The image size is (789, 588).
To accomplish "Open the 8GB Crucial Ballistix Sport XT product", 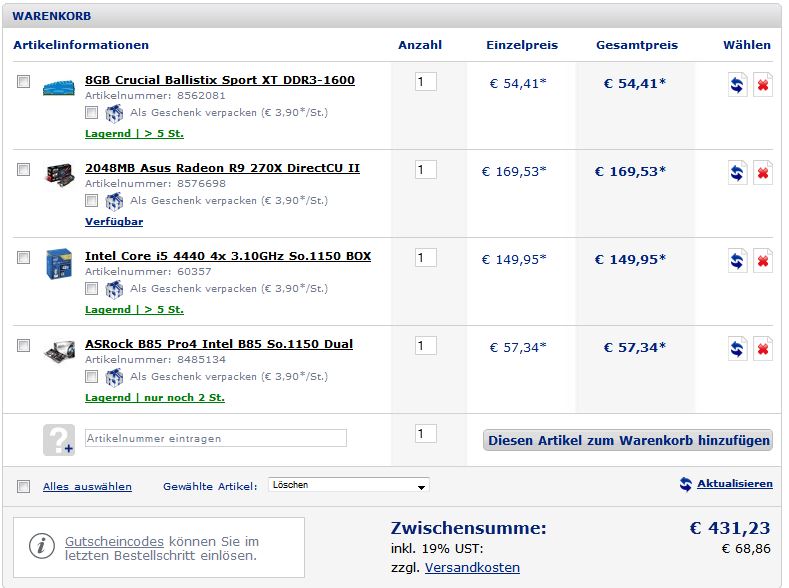I will point(219,80).
